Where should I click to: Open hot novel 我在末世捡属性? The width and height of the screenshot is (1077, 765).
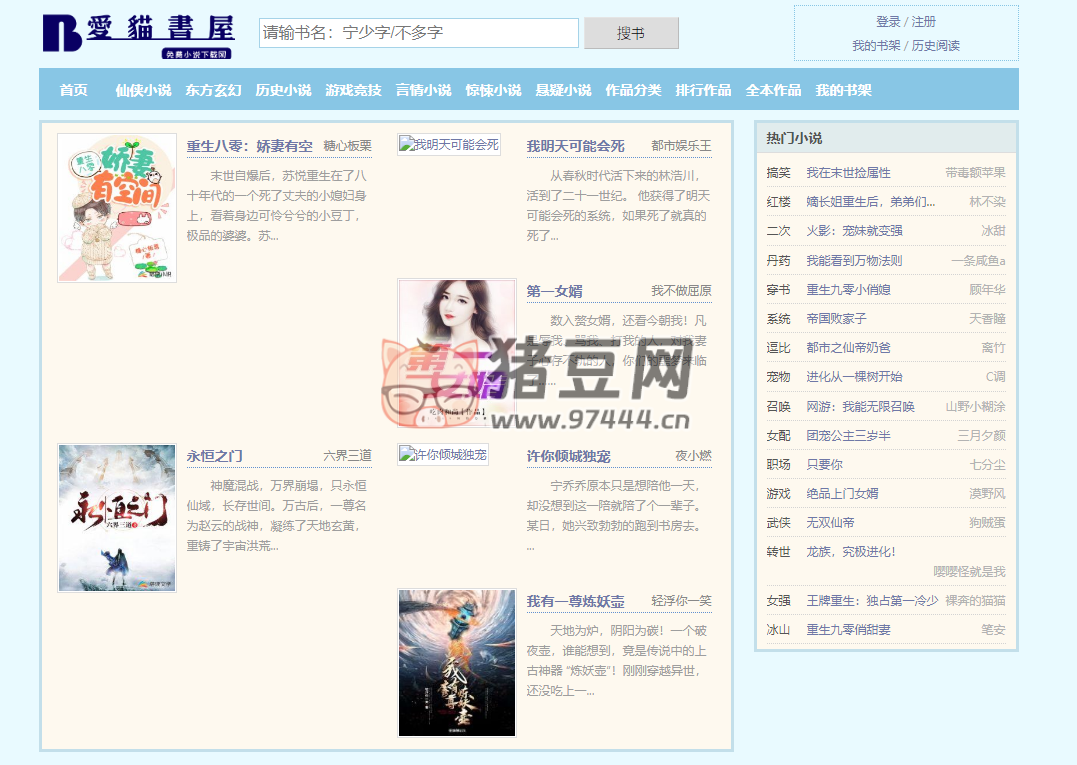[x=848, y=173]
